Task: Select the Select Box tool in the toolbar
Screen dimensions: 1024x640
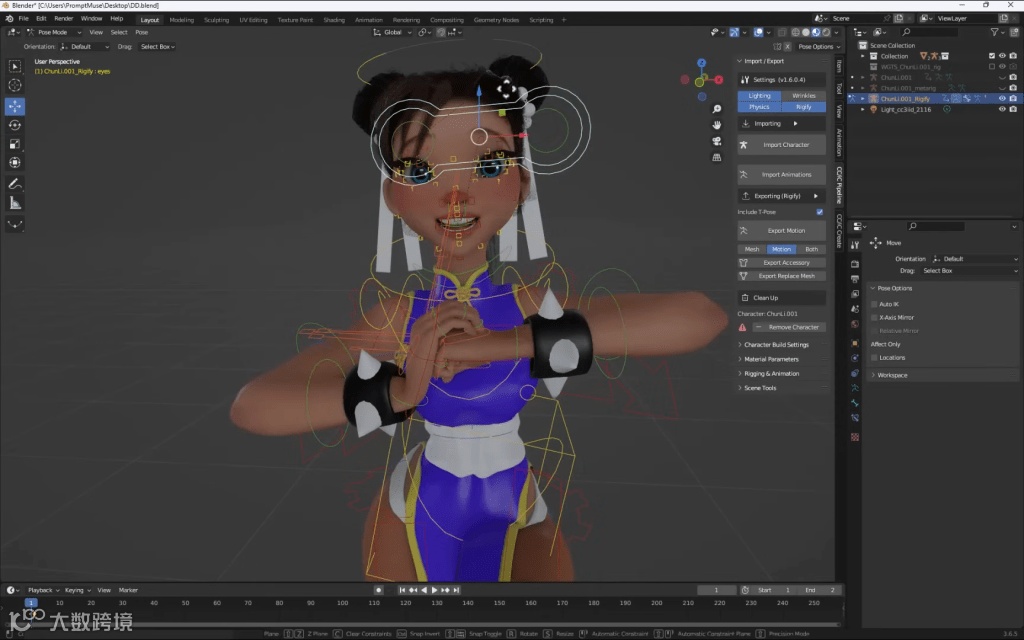Action: click(x=14, y=66)
